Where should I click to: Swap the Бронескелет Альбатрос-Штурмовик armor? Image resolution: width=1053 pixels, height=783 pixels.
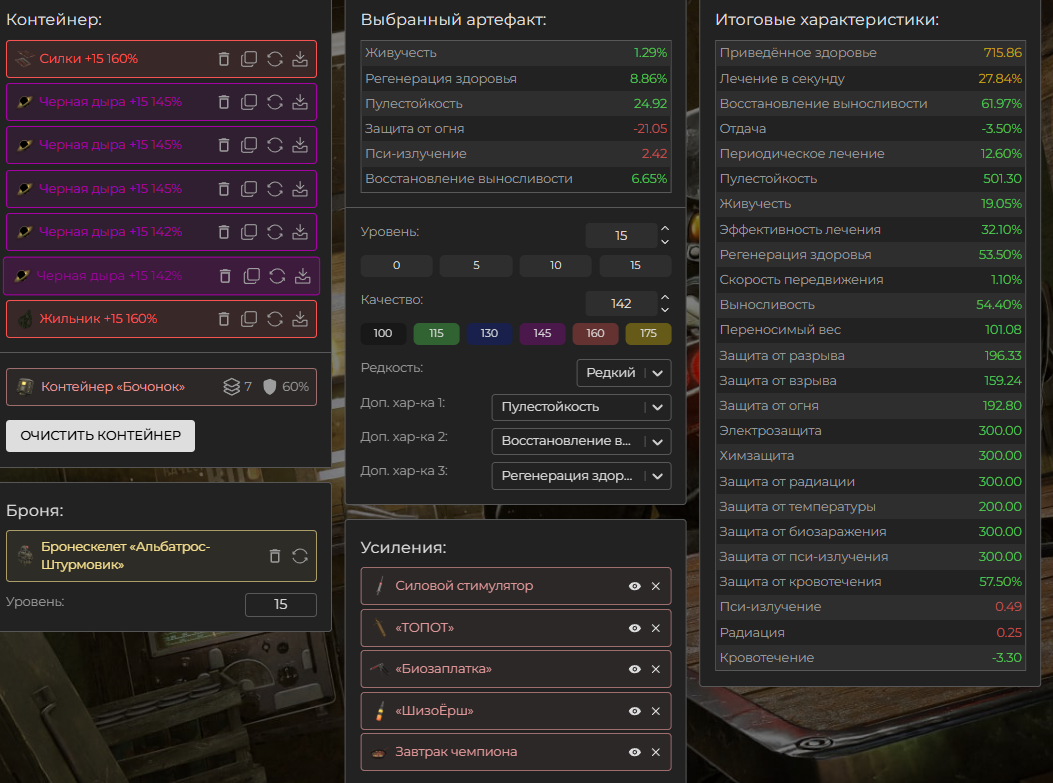299,556
